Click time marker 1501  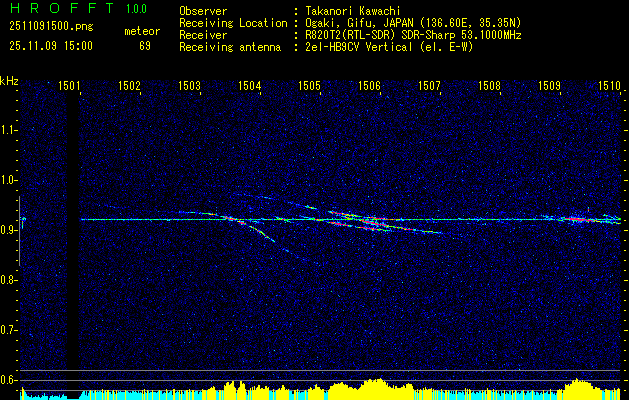(x=69, y=85)
